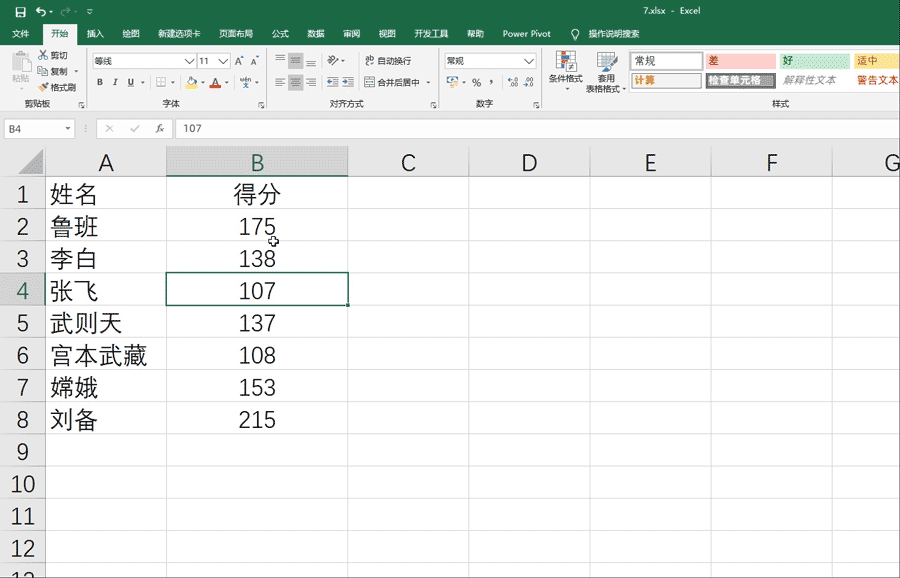The width and height of the screenshot is (900, 578).
Task: Toggle Align Right
Action: (311, 82)
